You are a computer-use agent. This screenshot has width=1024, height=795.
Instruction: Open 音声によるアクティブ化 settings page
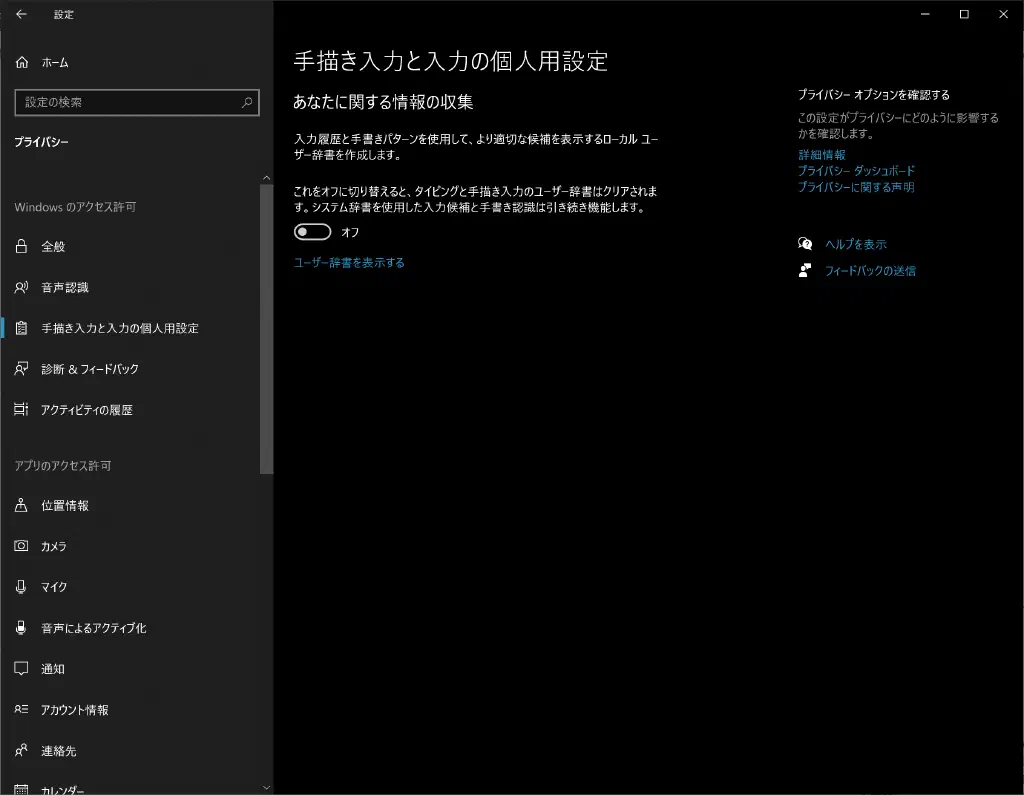(93, 628)
